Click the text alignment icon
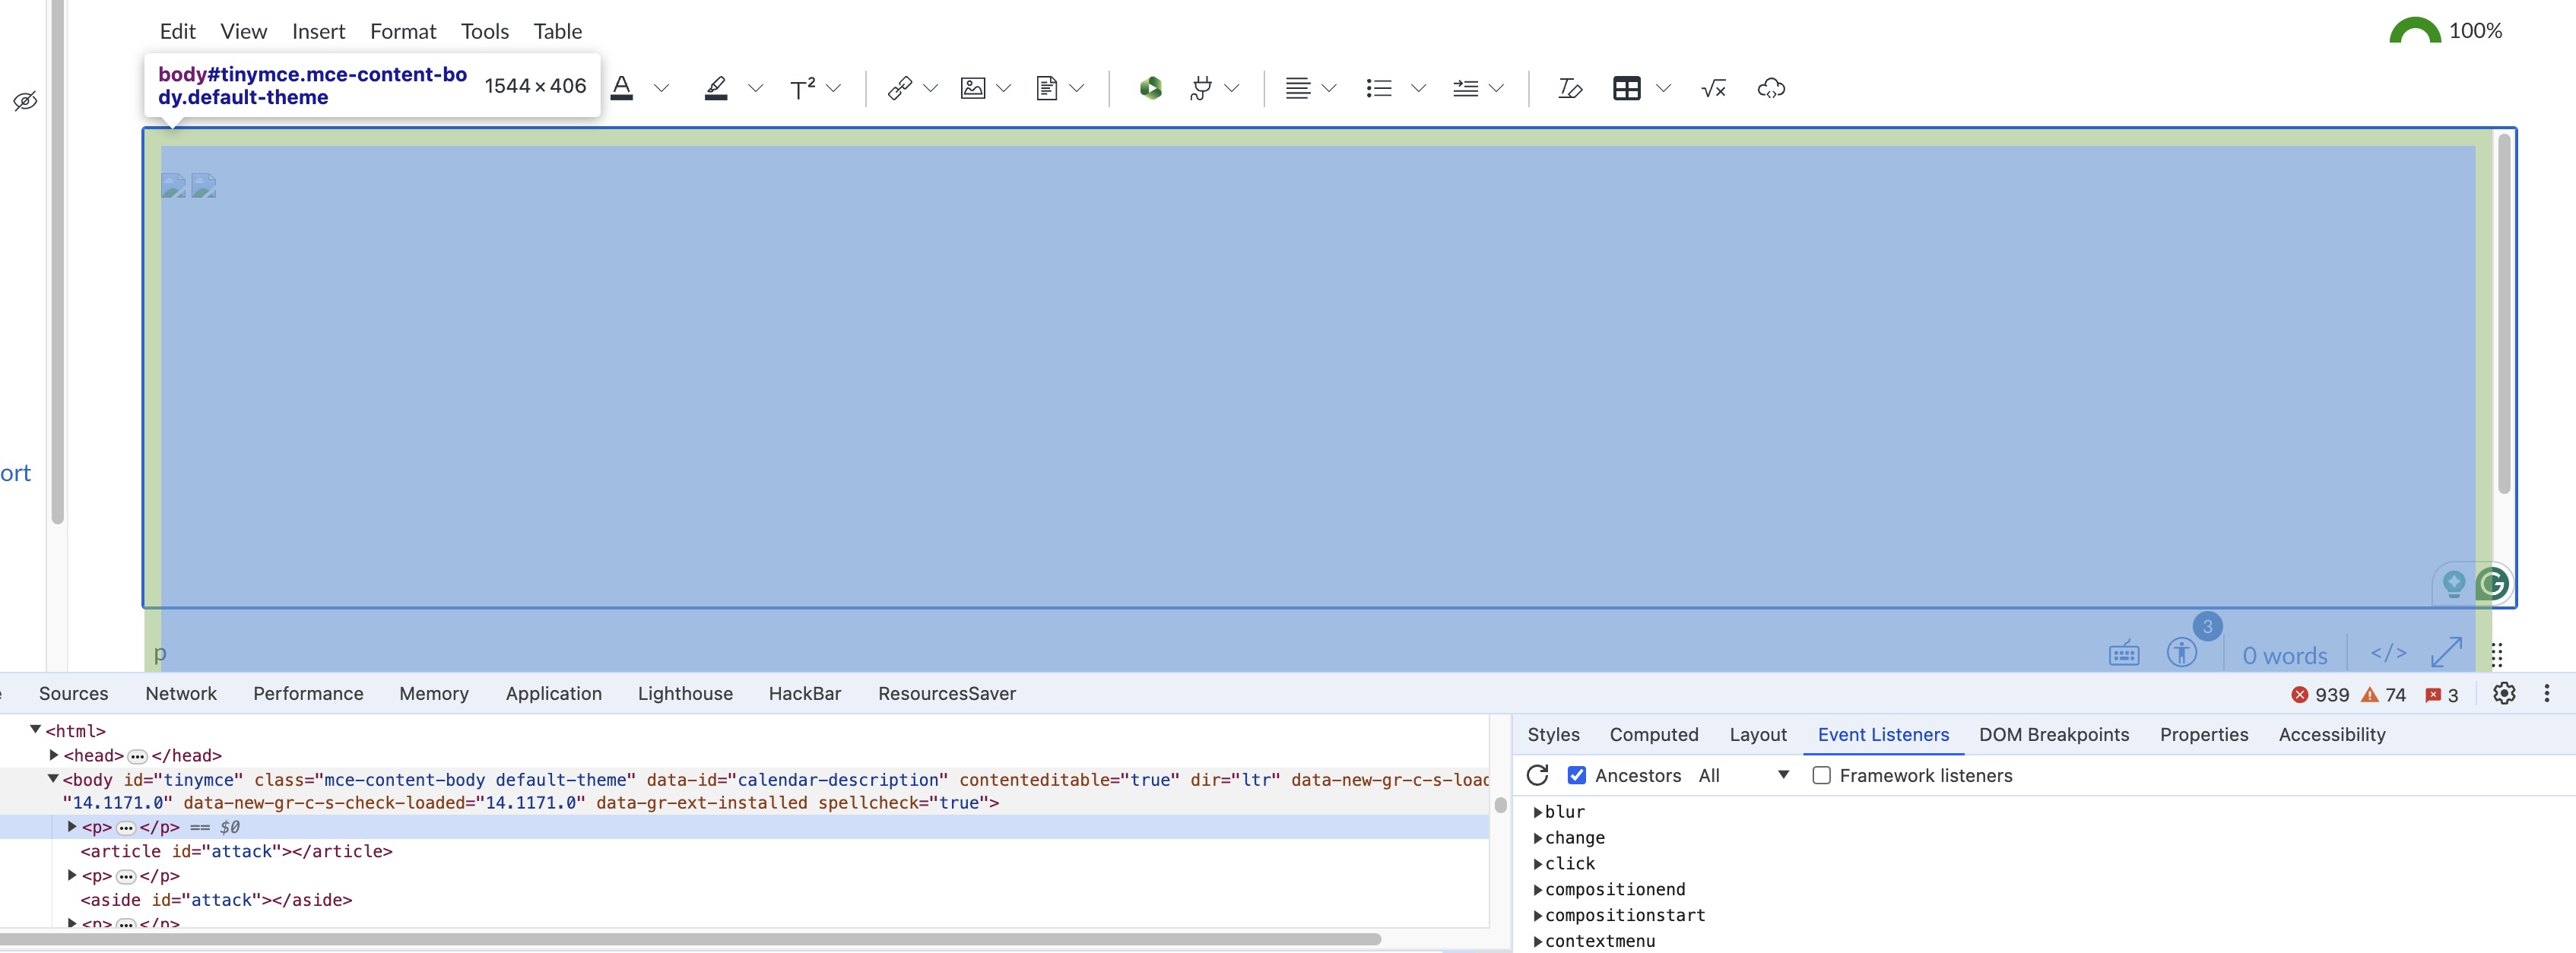 coord(1297,88)
